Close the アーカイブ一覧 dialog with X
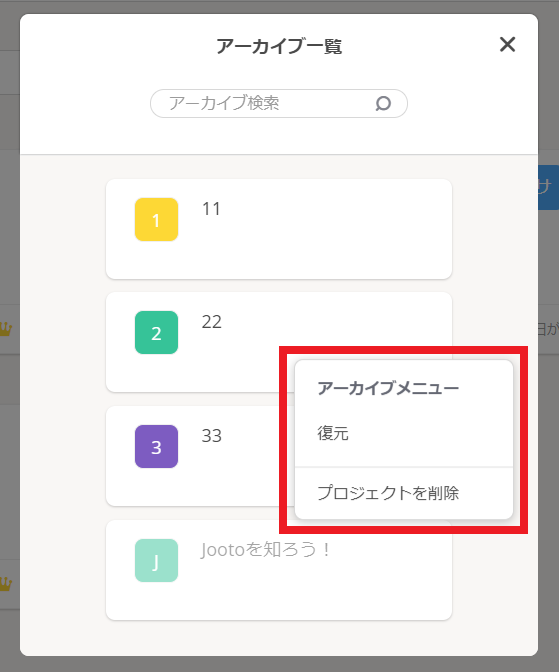559x672 pixels. (507, 44)
